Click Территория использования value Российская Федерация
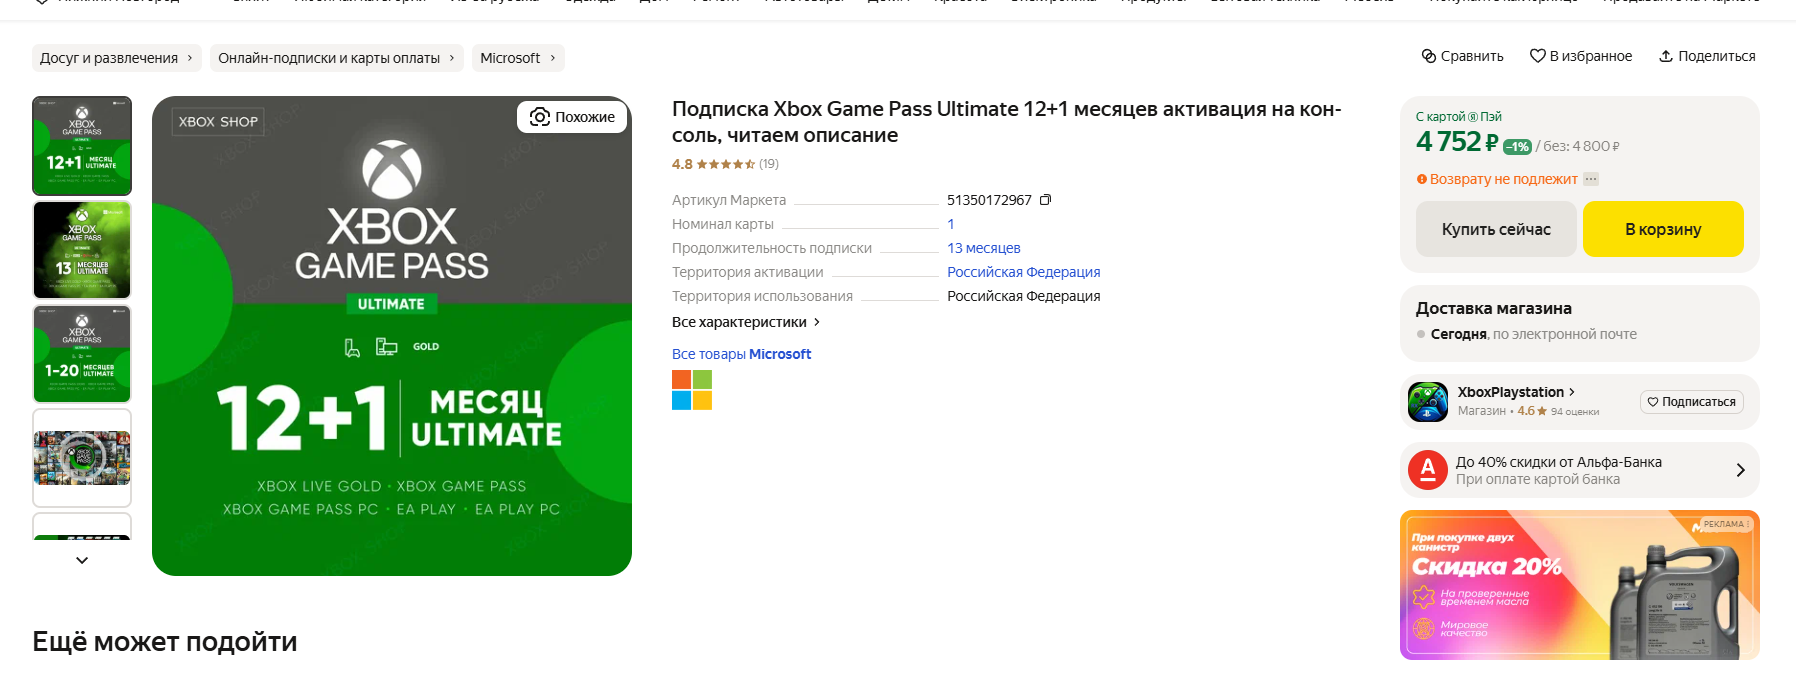The width and height of the screenshot is (1796, 684). pos(1023,296)
